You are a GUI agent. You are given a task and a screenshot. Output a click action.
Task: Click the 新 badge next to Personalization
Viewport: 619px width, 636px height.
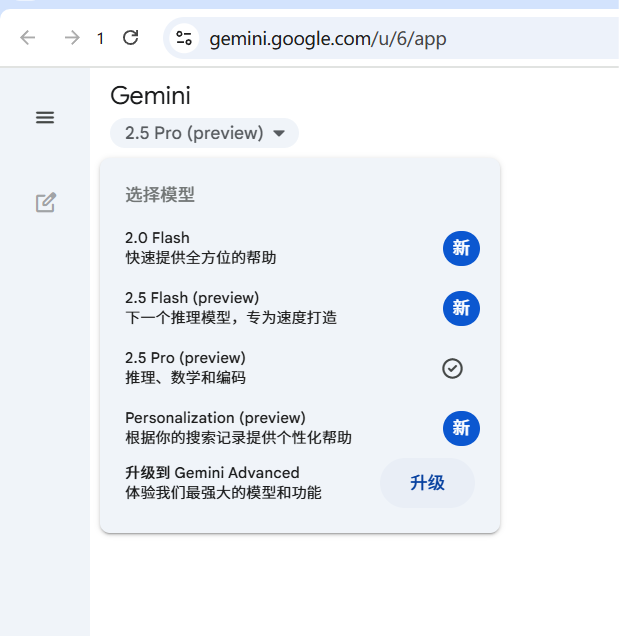[x=461, y=428]
